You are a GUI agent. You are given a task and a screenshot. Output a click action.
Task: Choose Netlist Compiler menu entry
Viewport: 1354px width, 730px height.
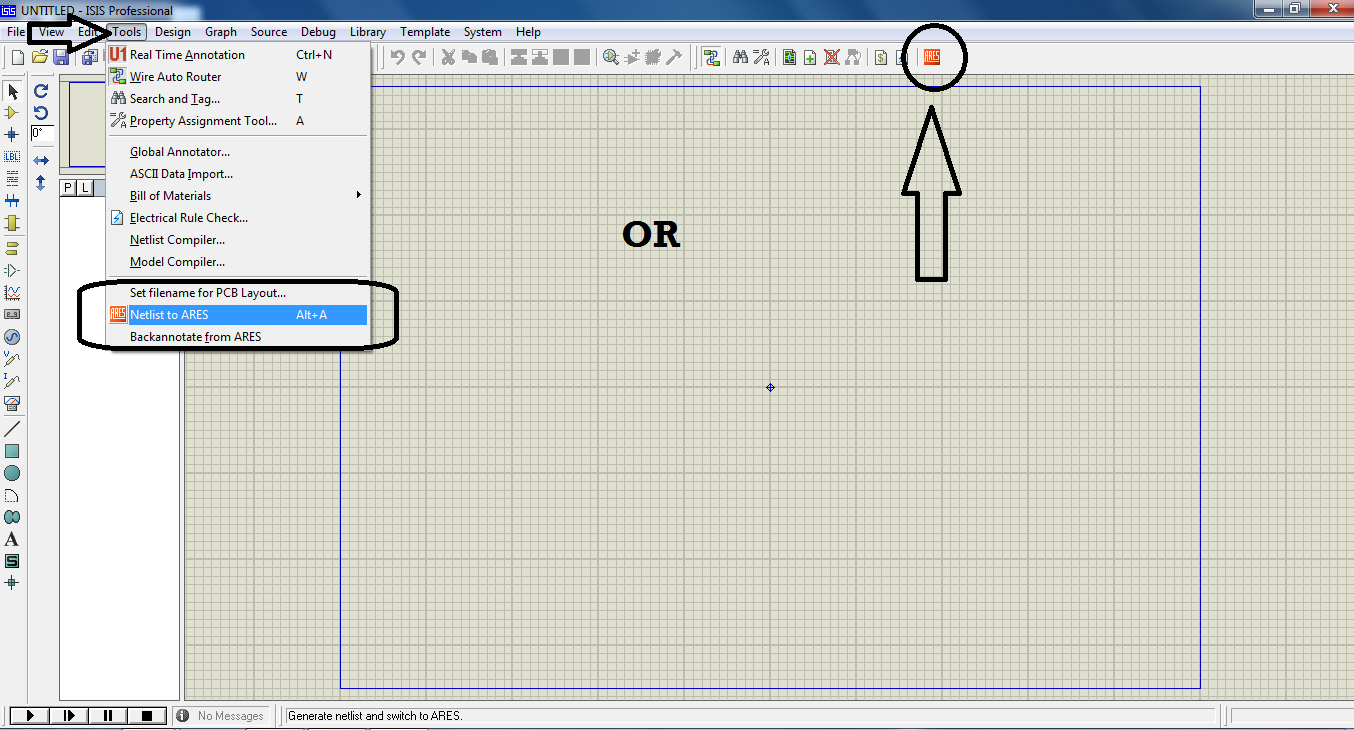238,240
